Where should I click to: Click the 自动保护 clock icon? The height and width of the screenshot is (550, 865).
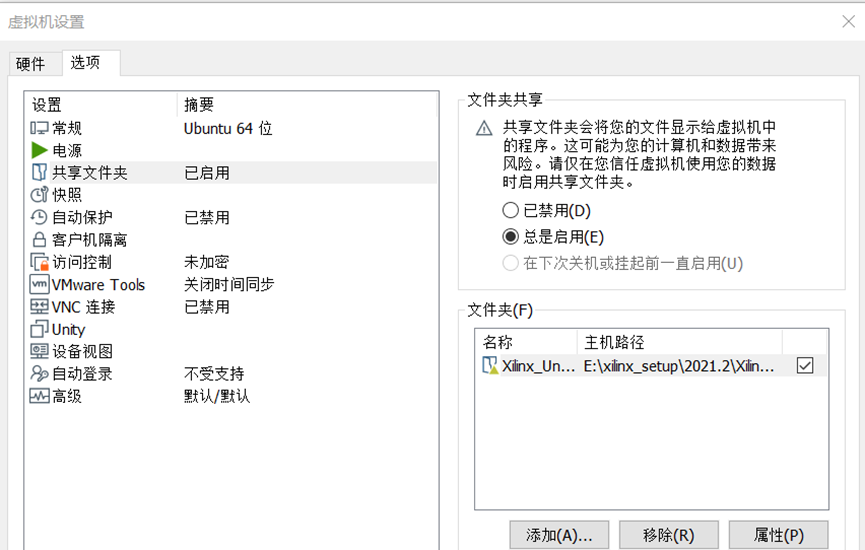tap(39, 217)
